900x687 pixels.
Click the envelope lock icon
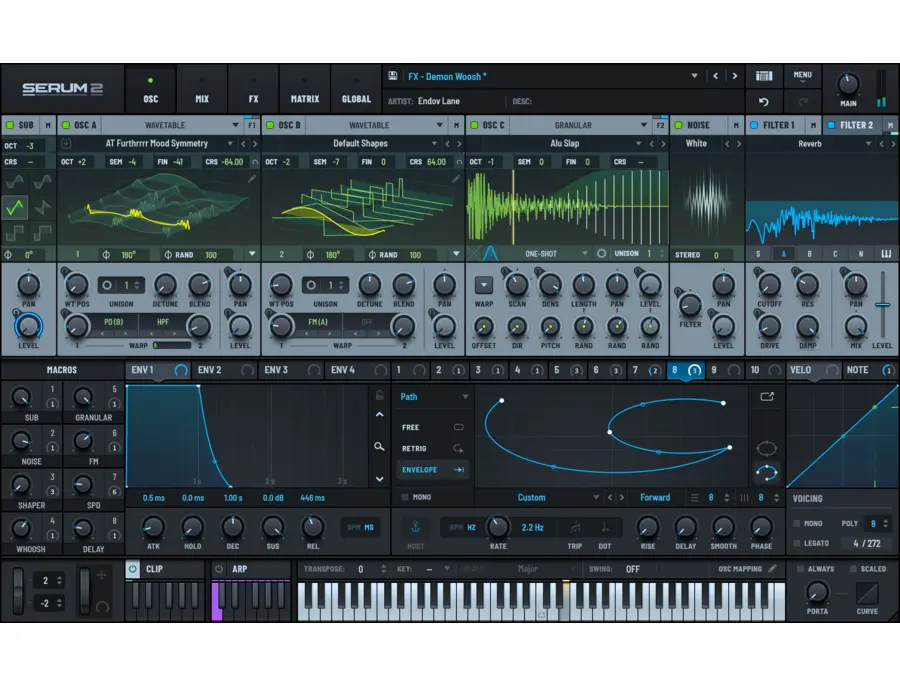pyautogui.click(x=379, y=395)
